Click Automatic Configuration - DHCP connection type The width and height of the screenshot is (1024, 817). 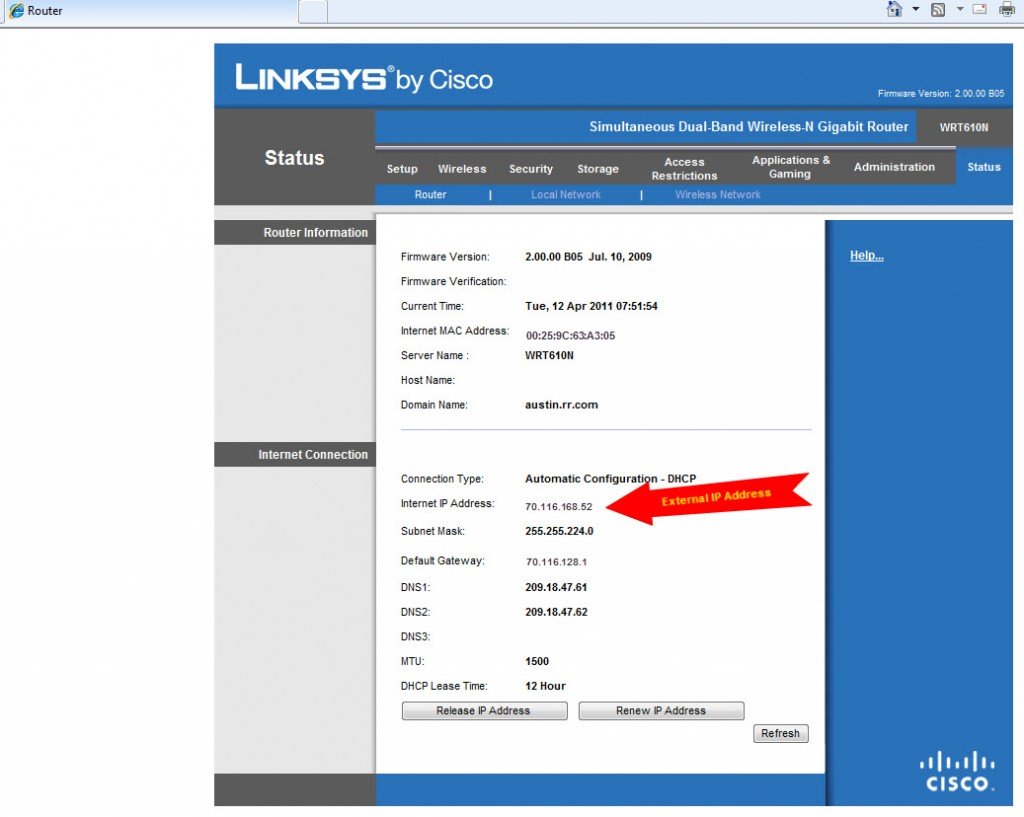pyautogui.click(x=611, y=479)
